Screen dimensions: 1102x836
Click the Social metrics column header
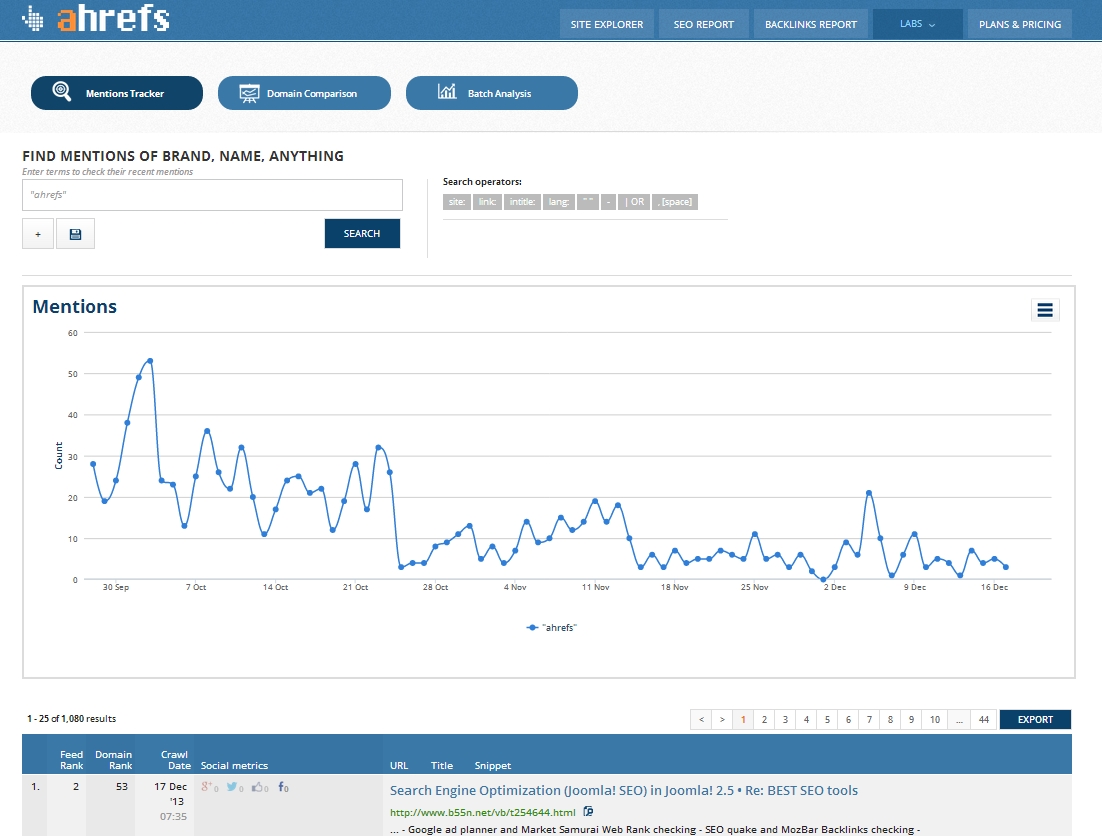coord(234,766)
